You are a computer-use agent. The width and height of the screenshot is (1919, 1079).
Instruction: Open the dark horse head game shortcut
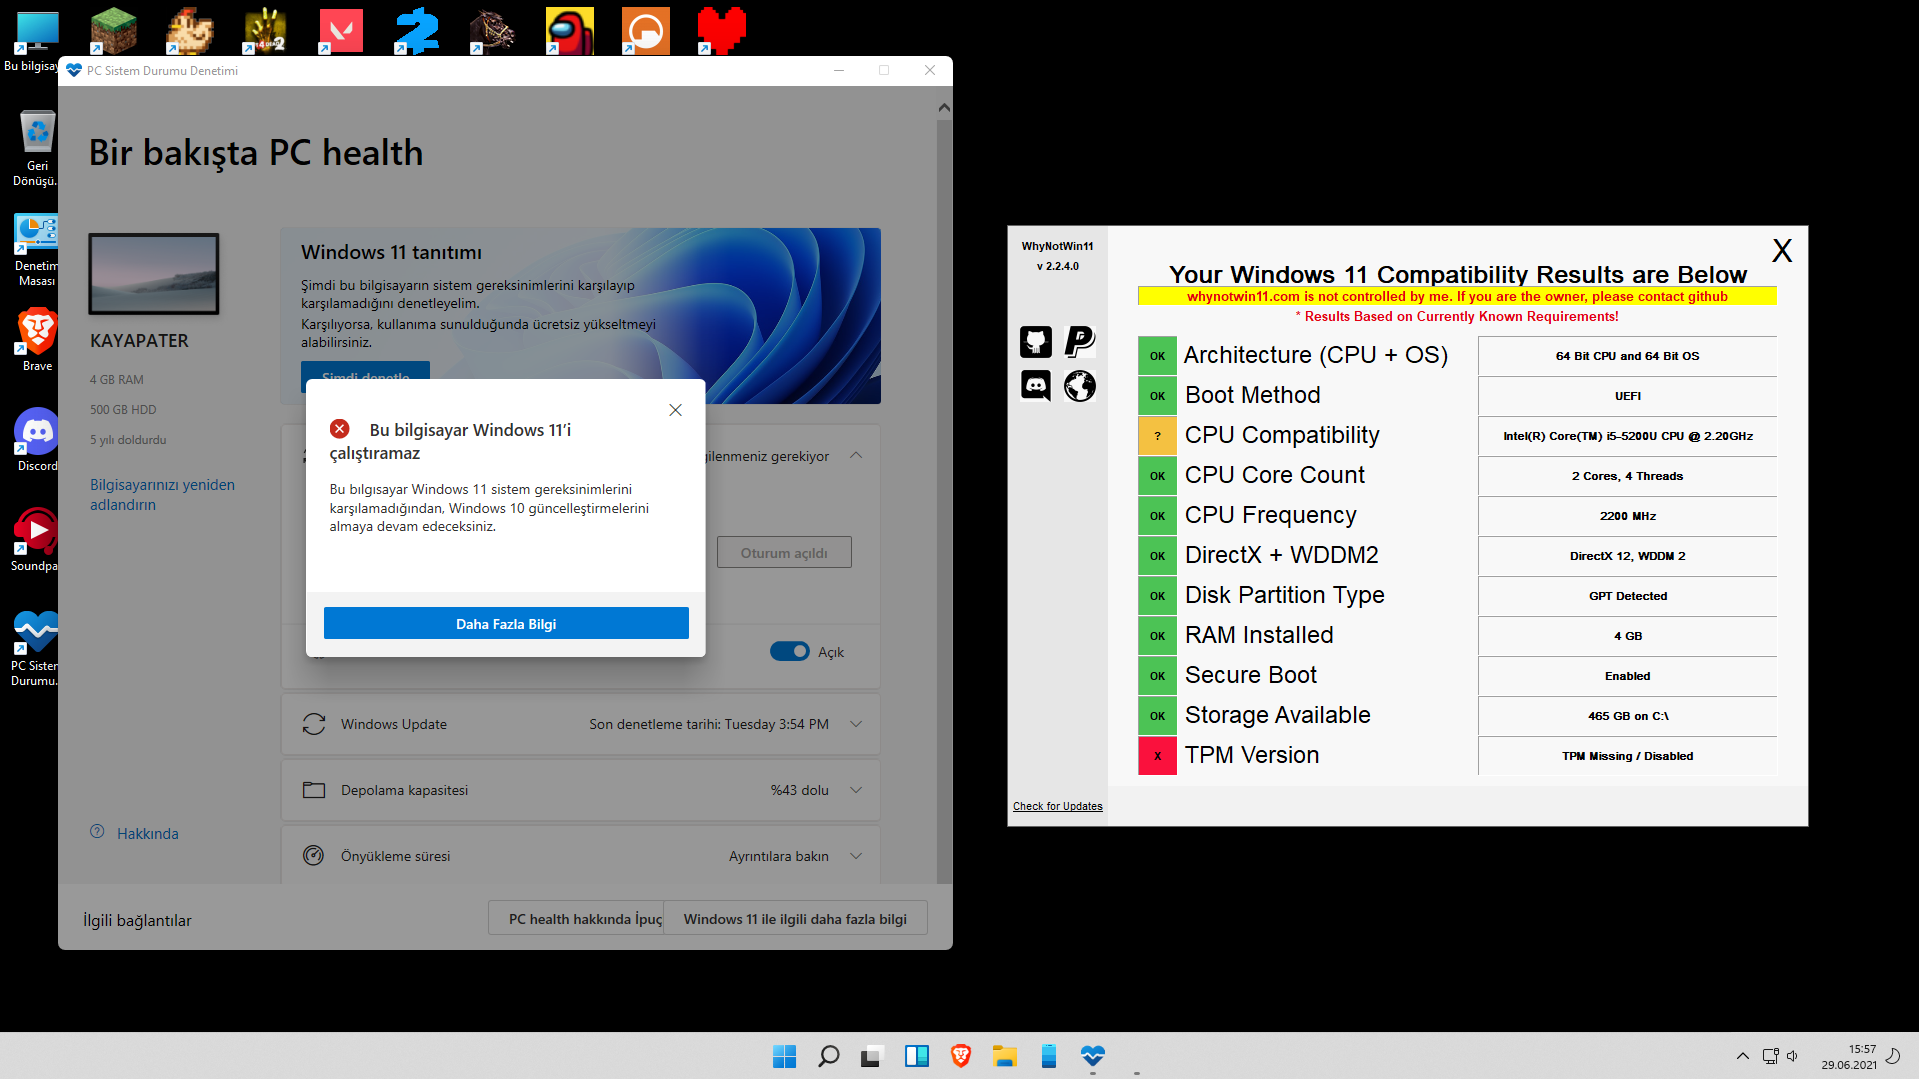coord(493,31)
